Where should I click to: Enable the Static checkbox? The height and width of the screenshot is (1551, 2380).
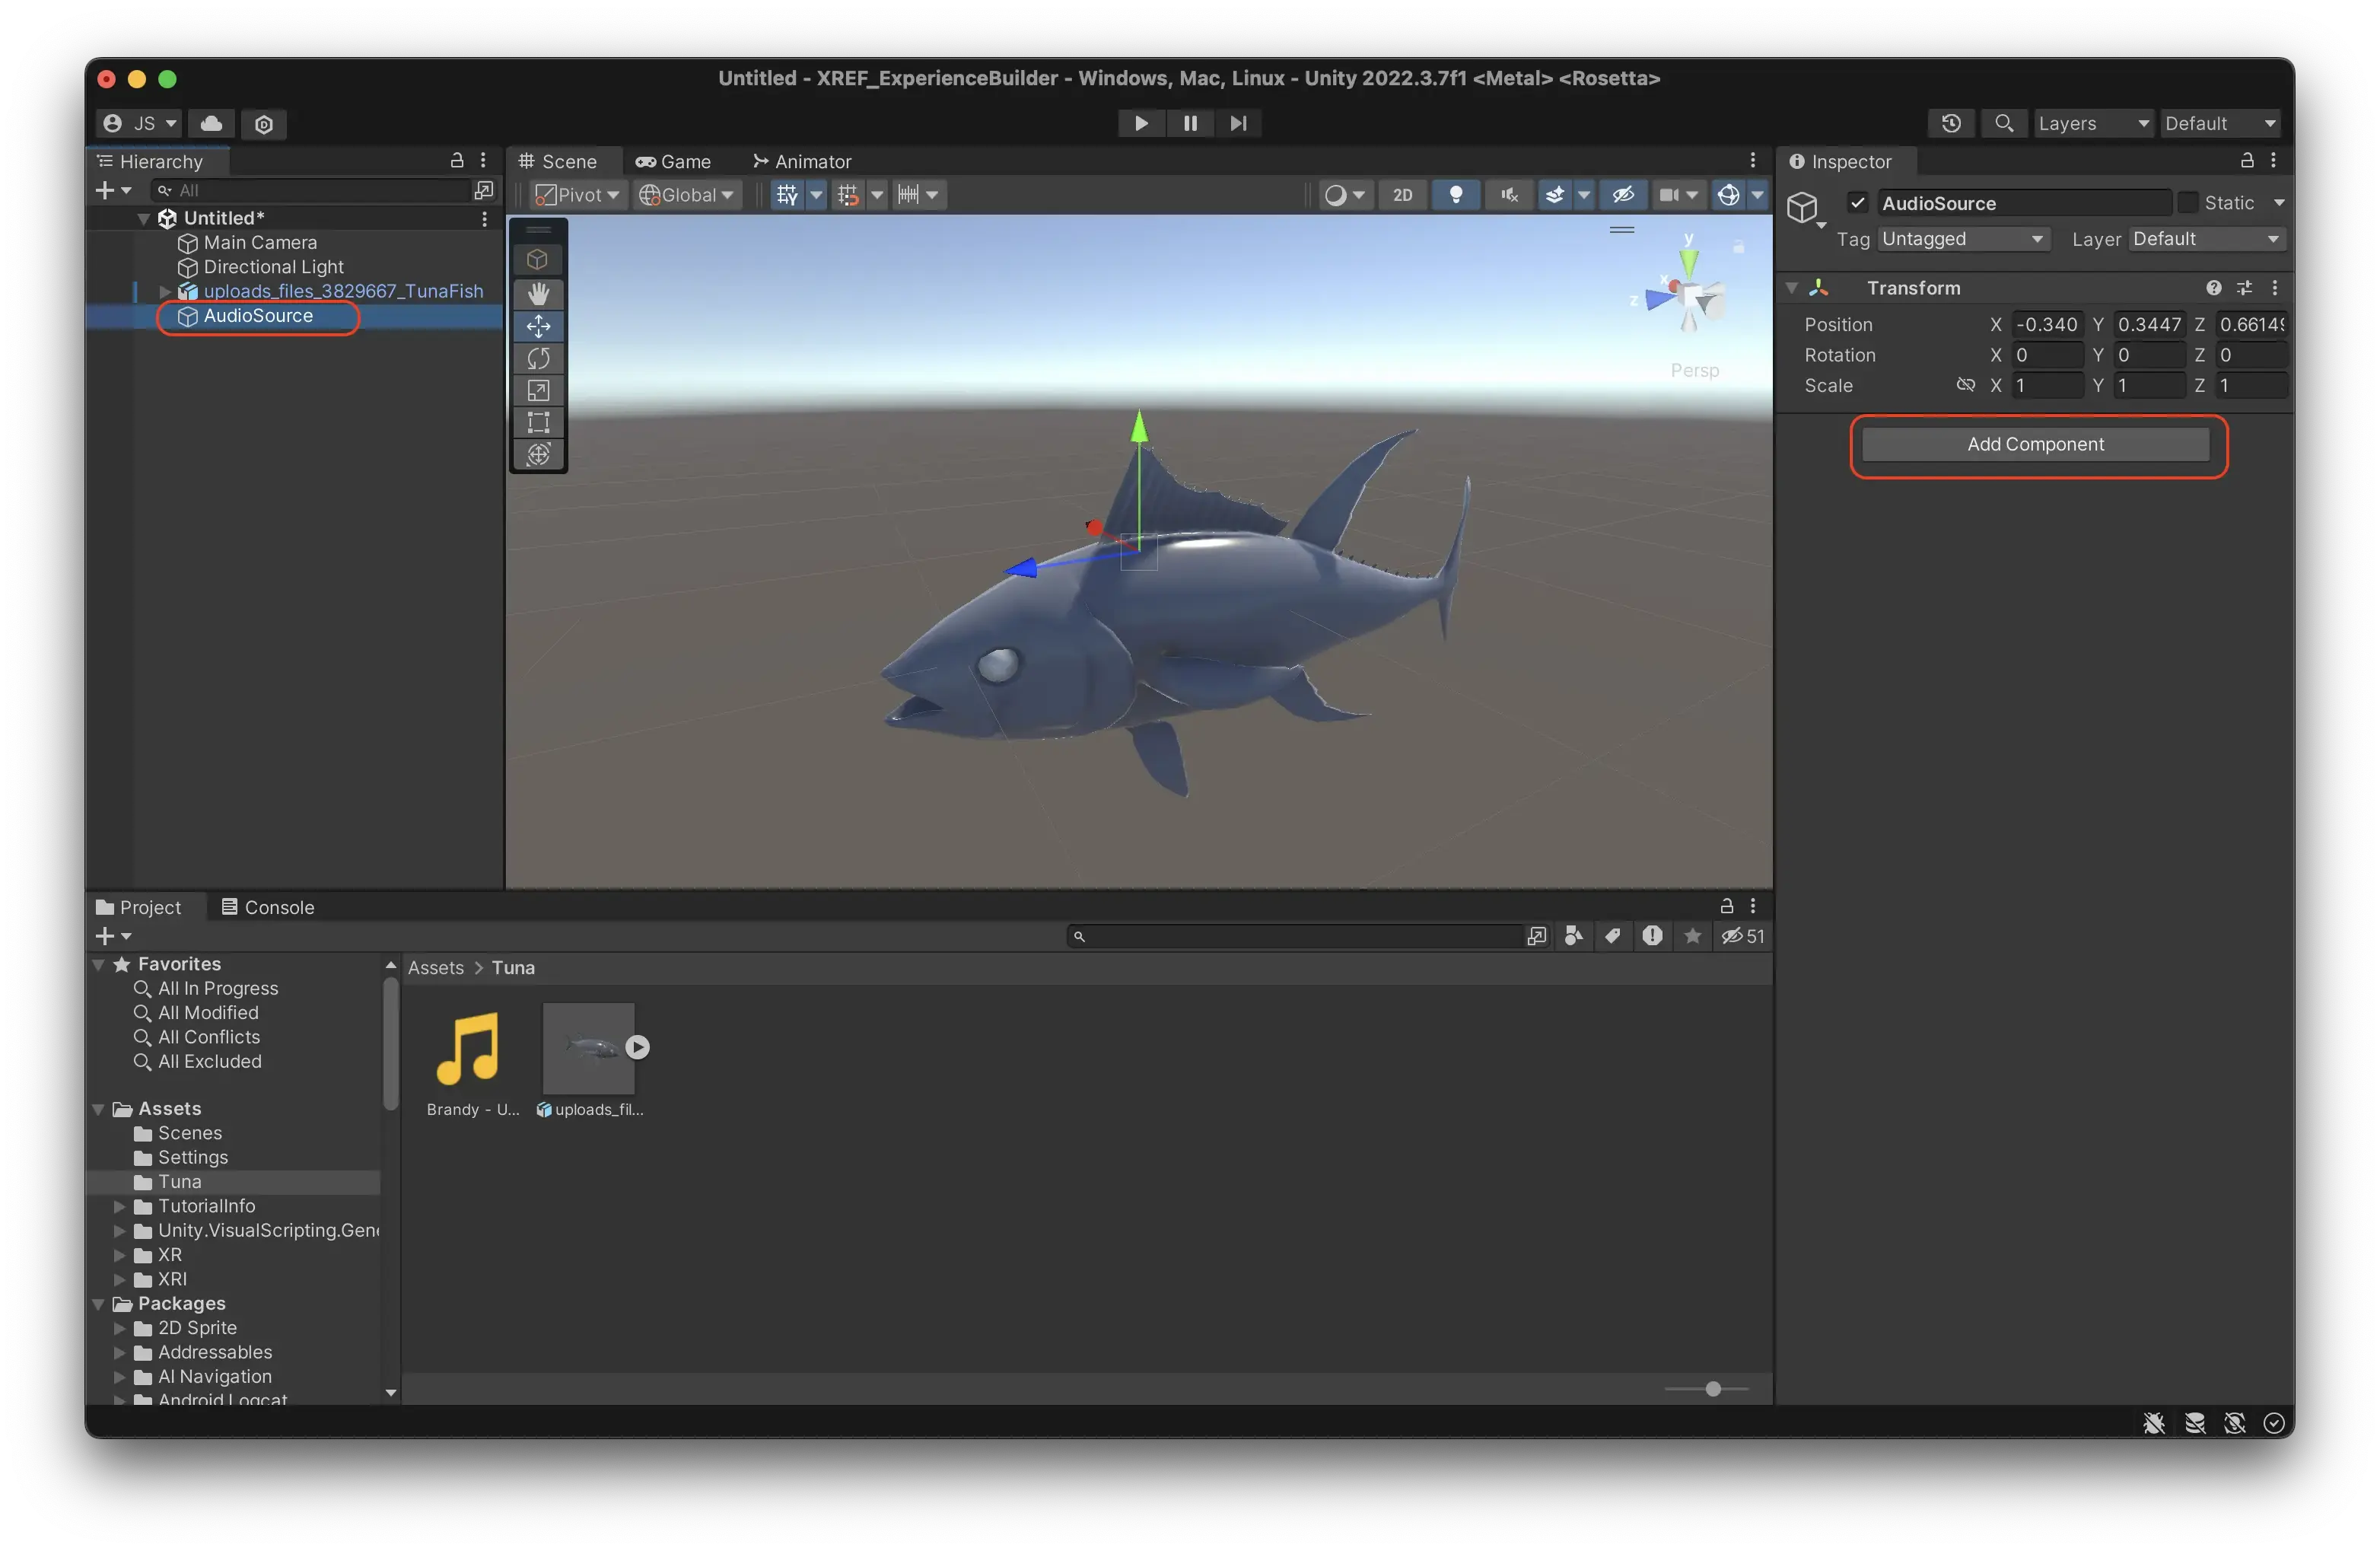(x=2187, y=203)
